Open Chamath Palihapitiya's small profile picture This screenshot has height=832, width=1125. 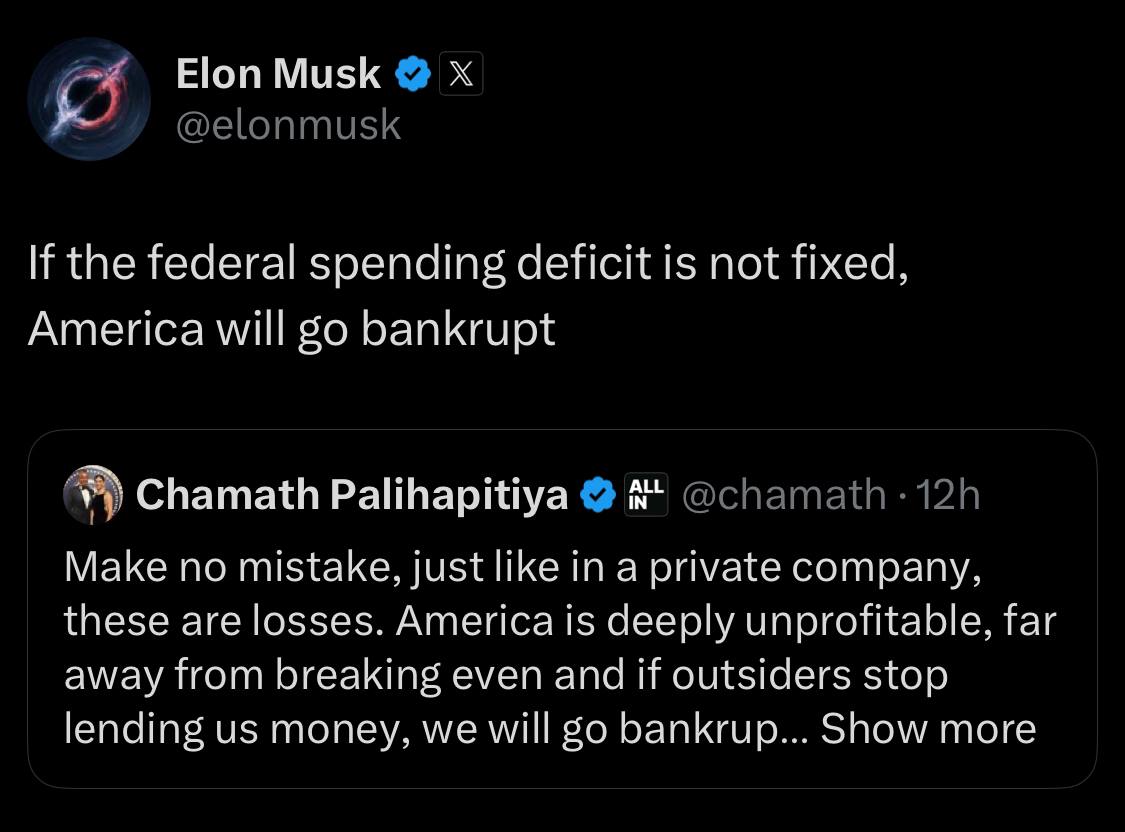92,496
